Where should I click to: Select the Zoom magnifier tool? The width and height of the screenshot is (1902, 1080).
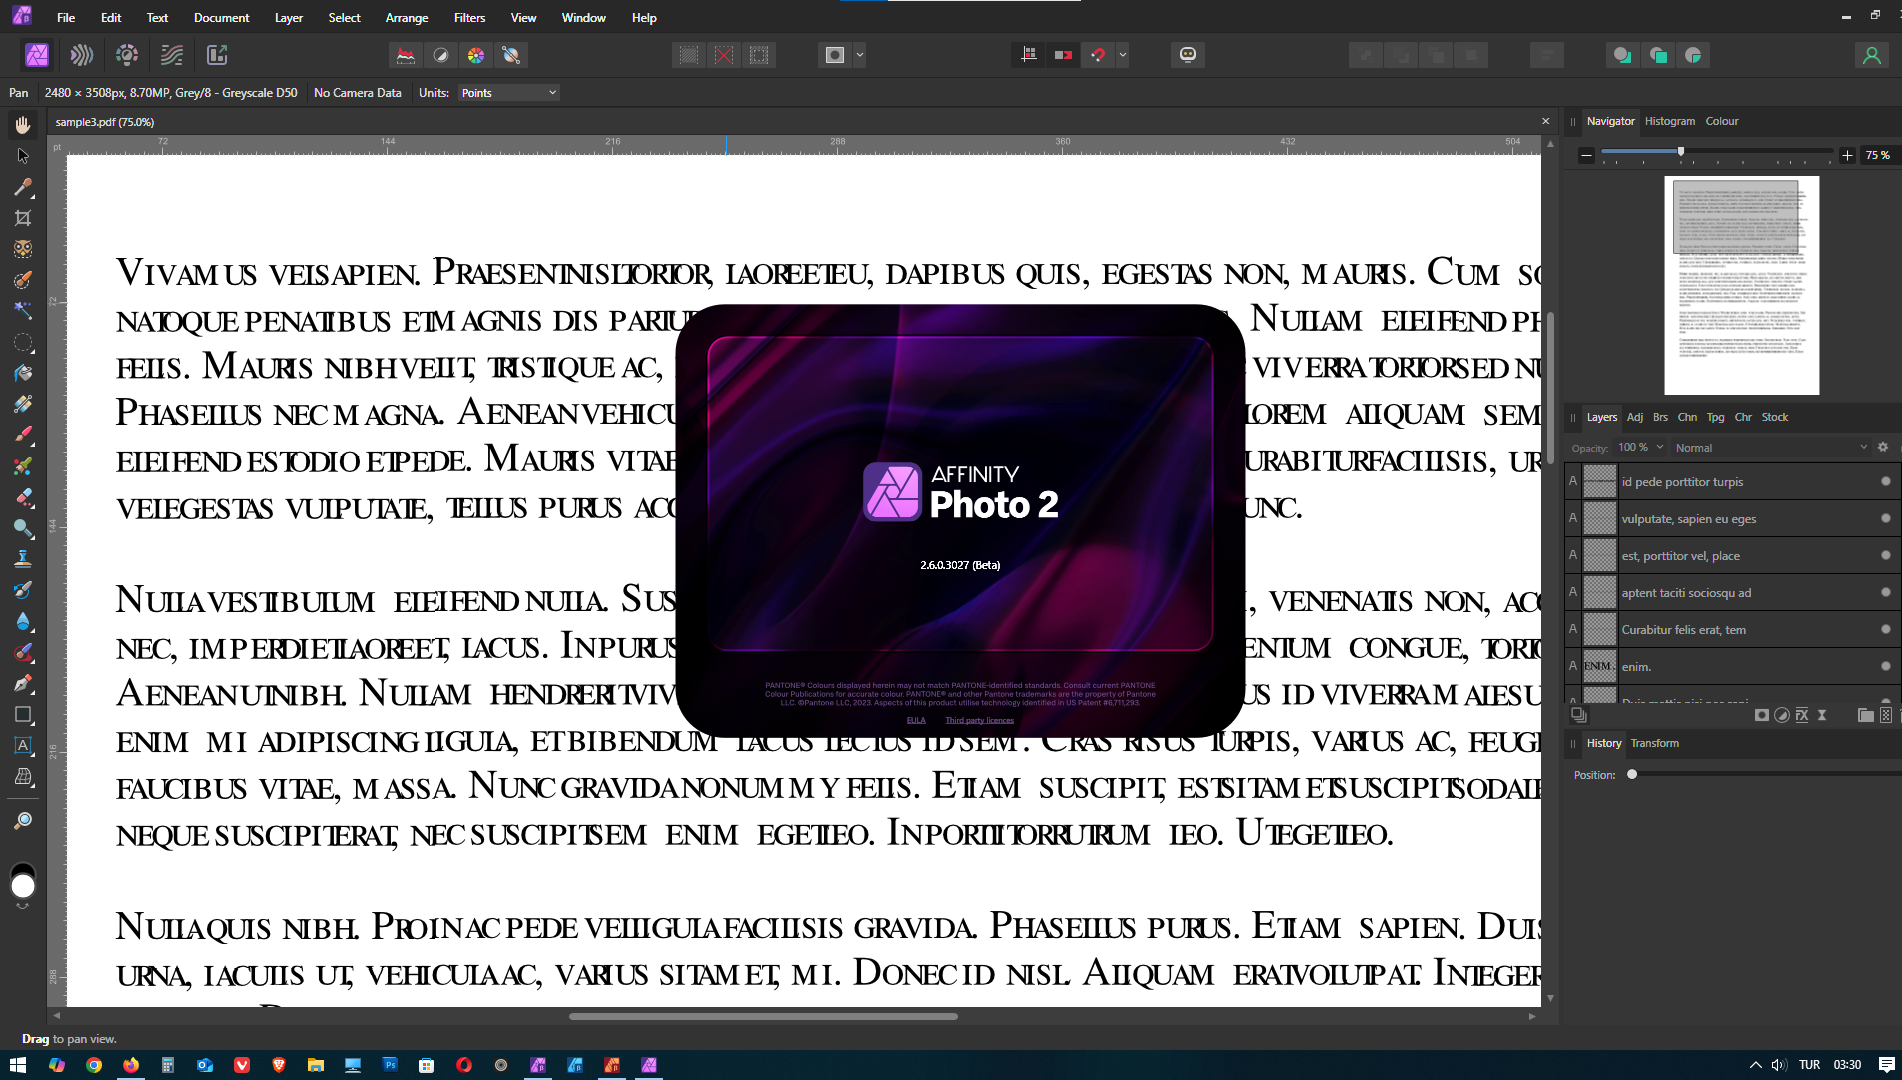click(x=23, y=821)
